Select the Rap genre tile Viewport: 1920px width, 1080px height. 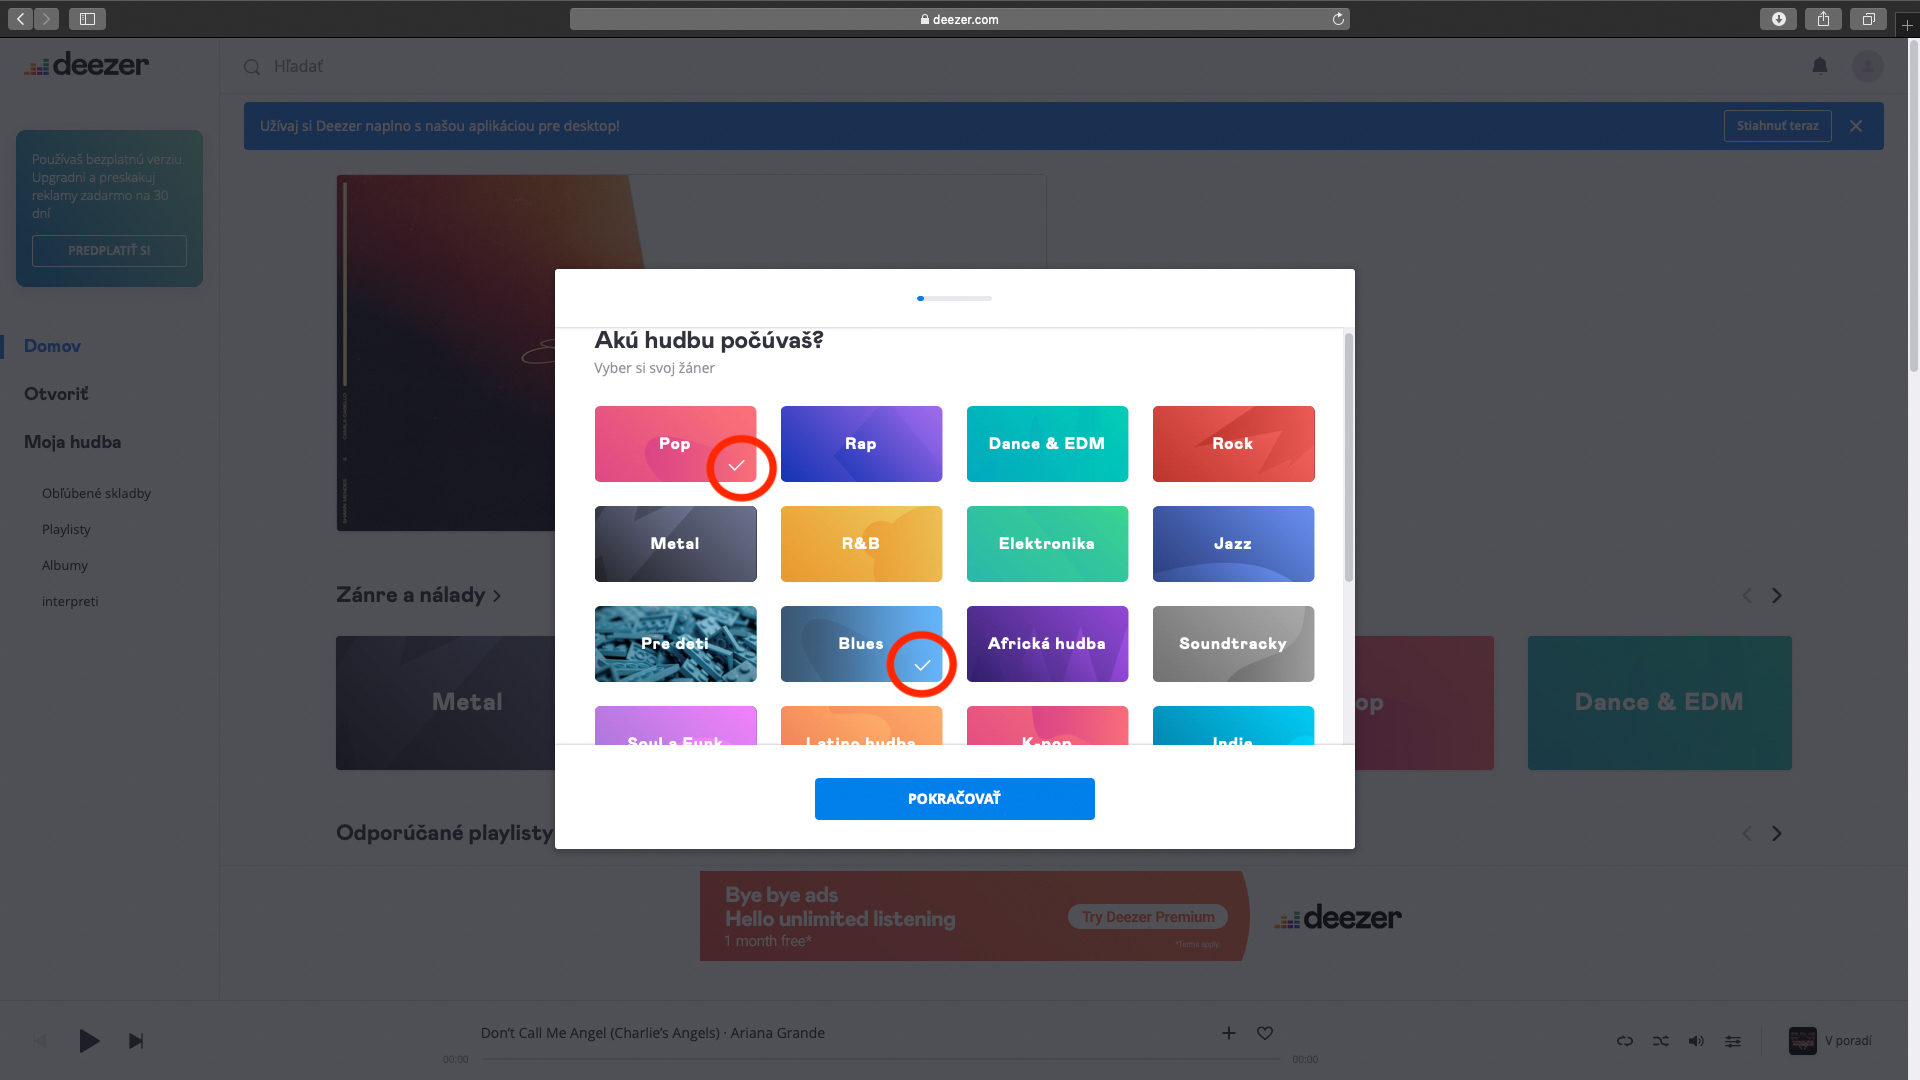pyautogui.click(x=861, y=444)
